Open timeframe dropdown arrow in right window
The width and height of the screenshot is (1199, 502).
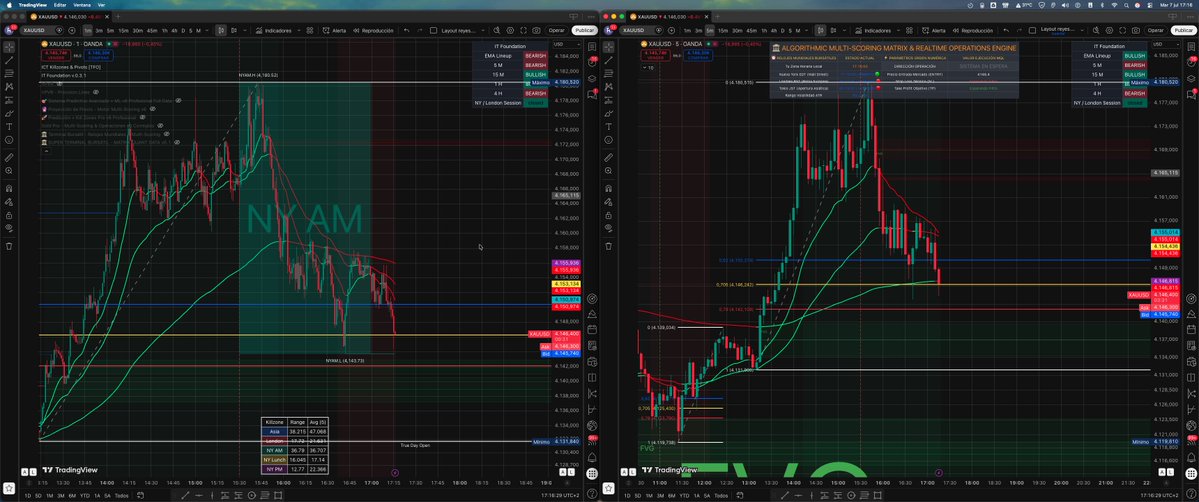point(807,31)
